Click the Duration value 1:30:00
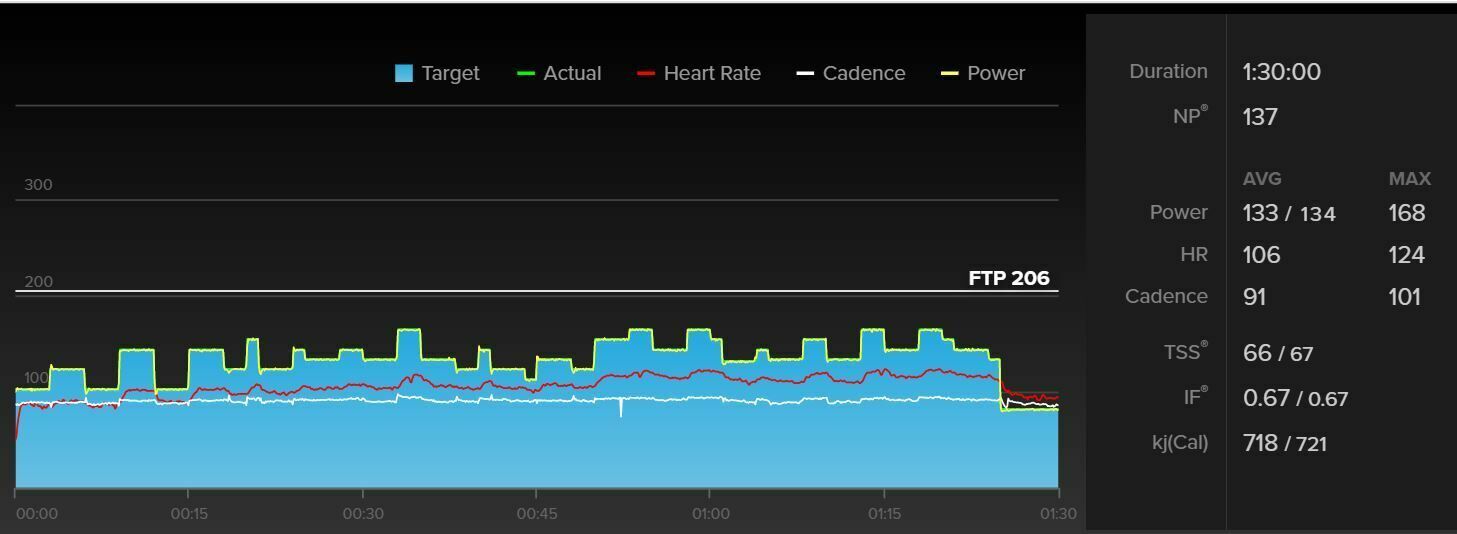This screenshot has height=534, width=1457. [x=1281, y=72]
